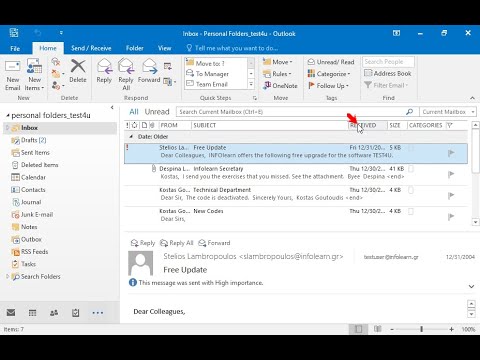This screenshot has height=360, width=480.
Task: Switch to Mail view in navigation bar
Action: pyautogui.click(x=11, y=312)
